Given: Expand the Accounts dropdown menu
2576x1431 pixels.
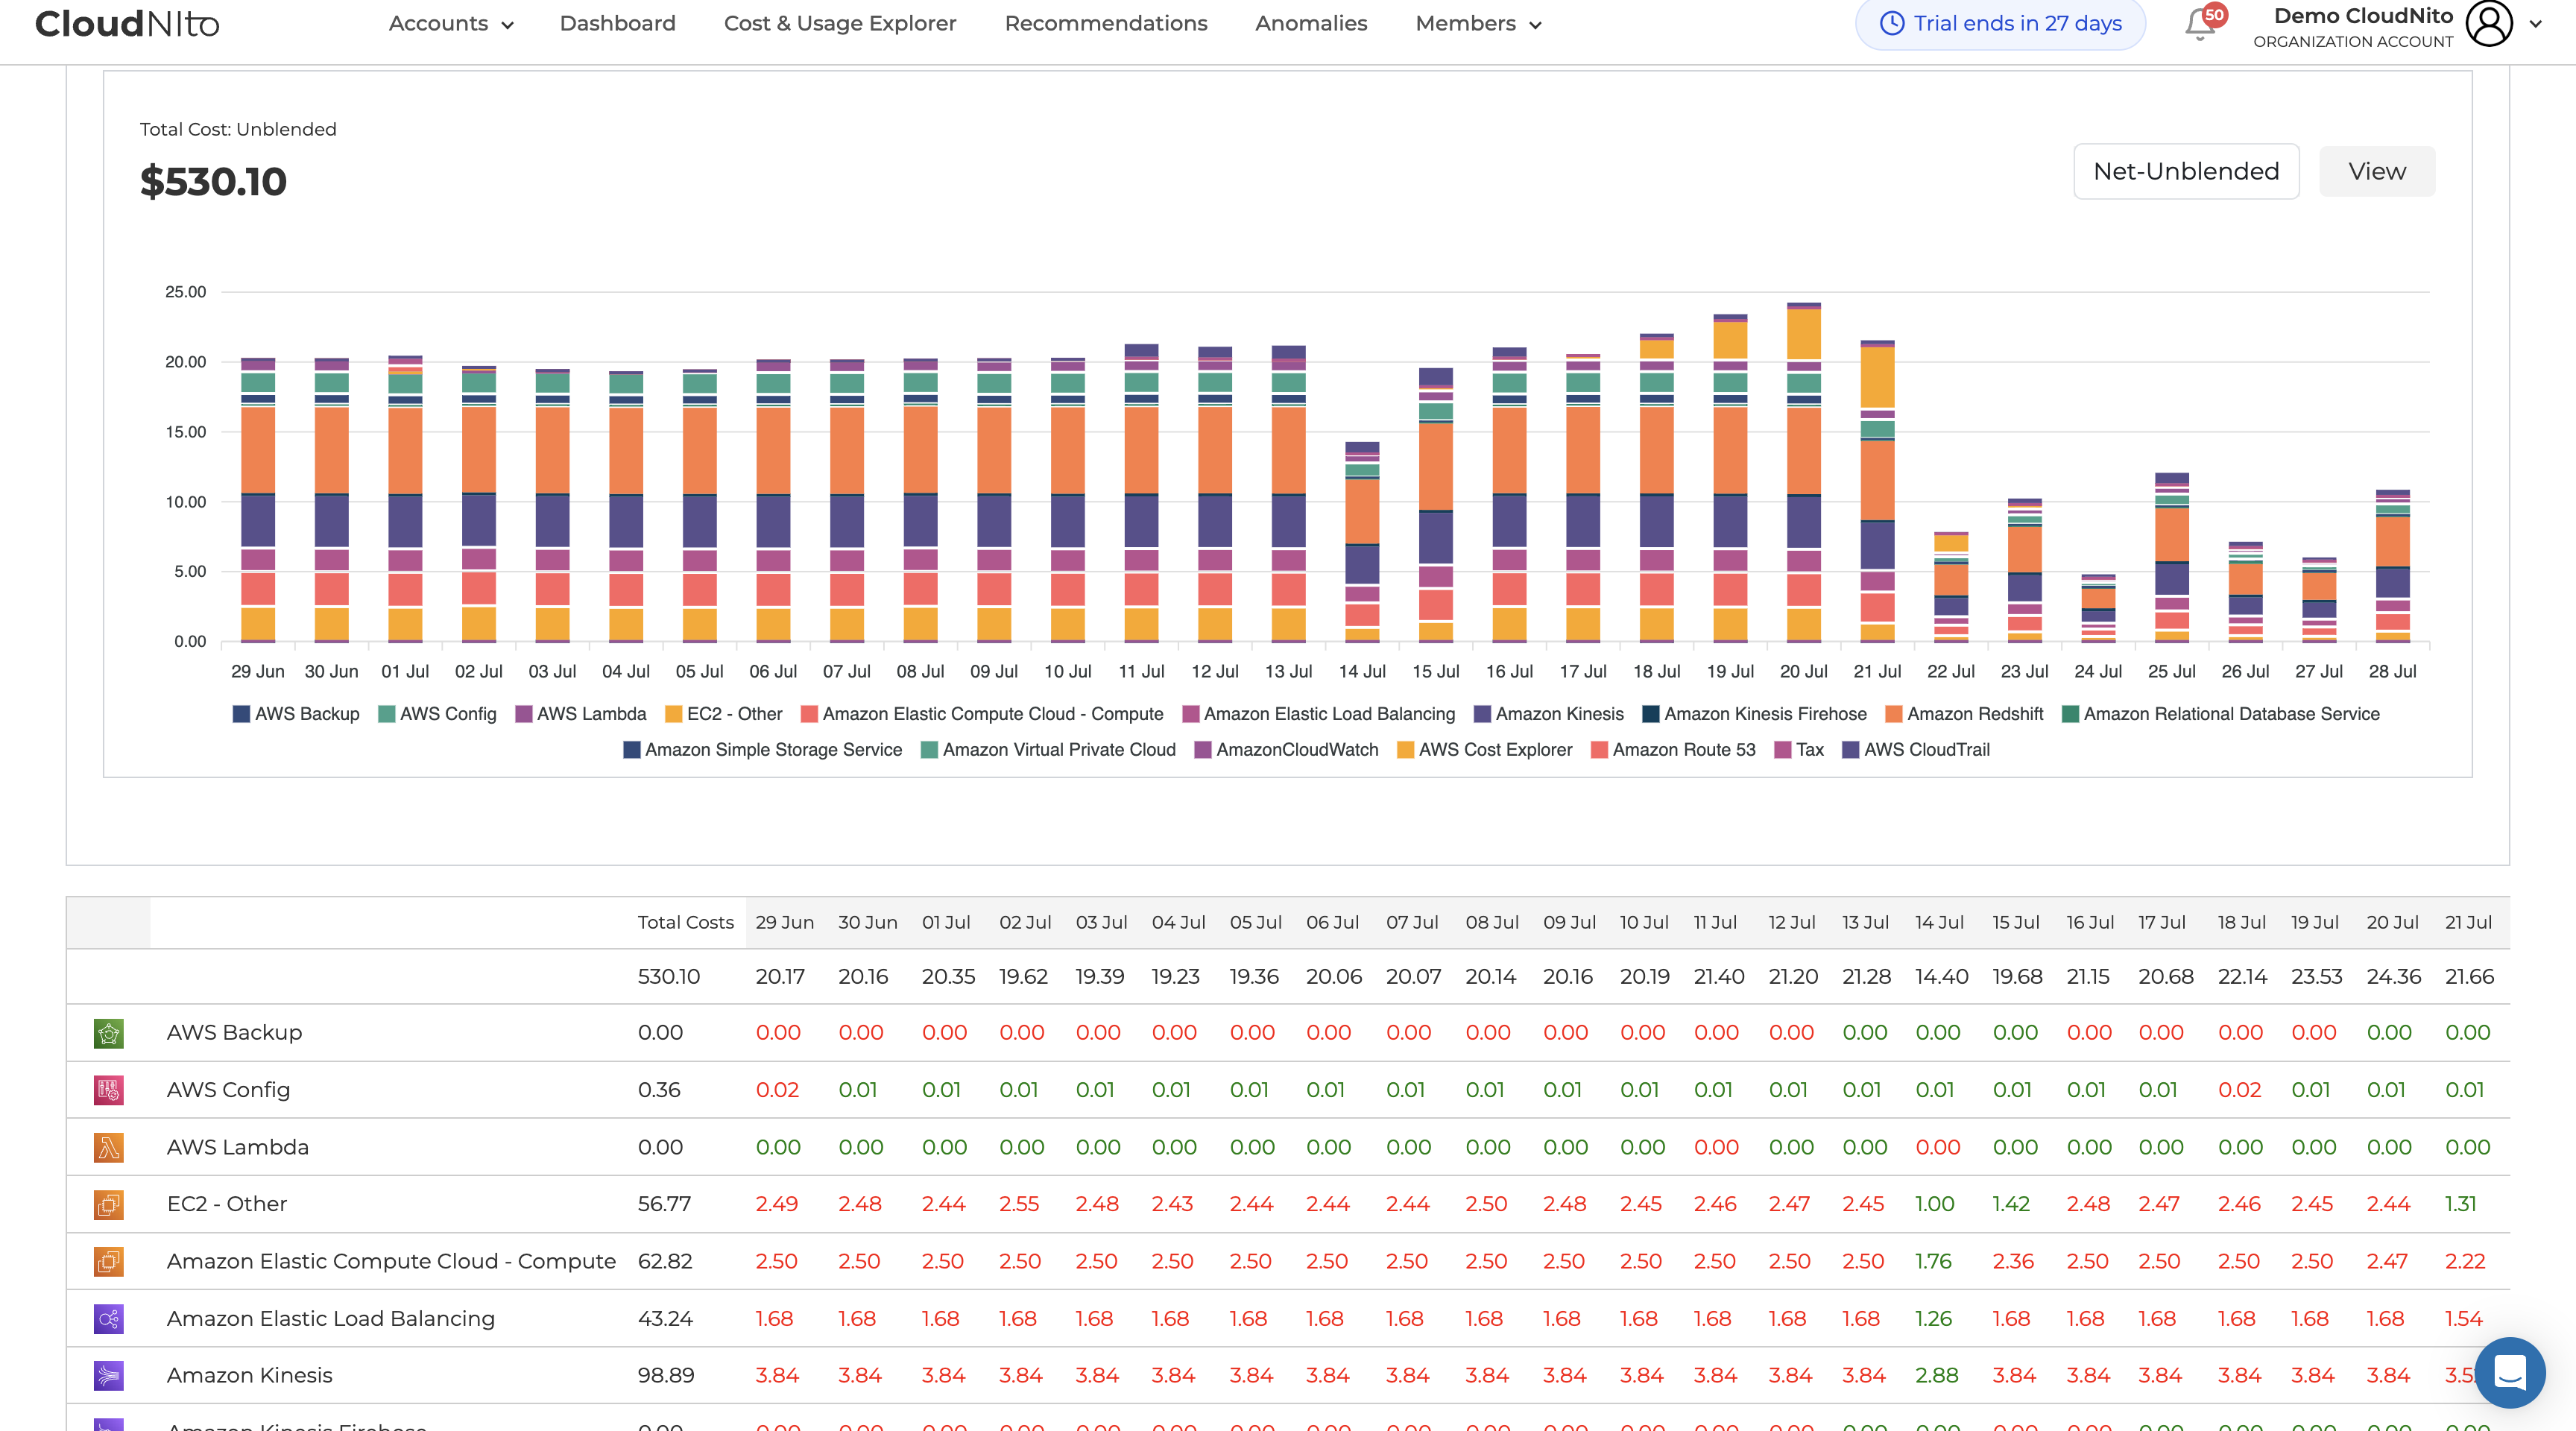Looking at the screenshot, I should coord(451,24).
